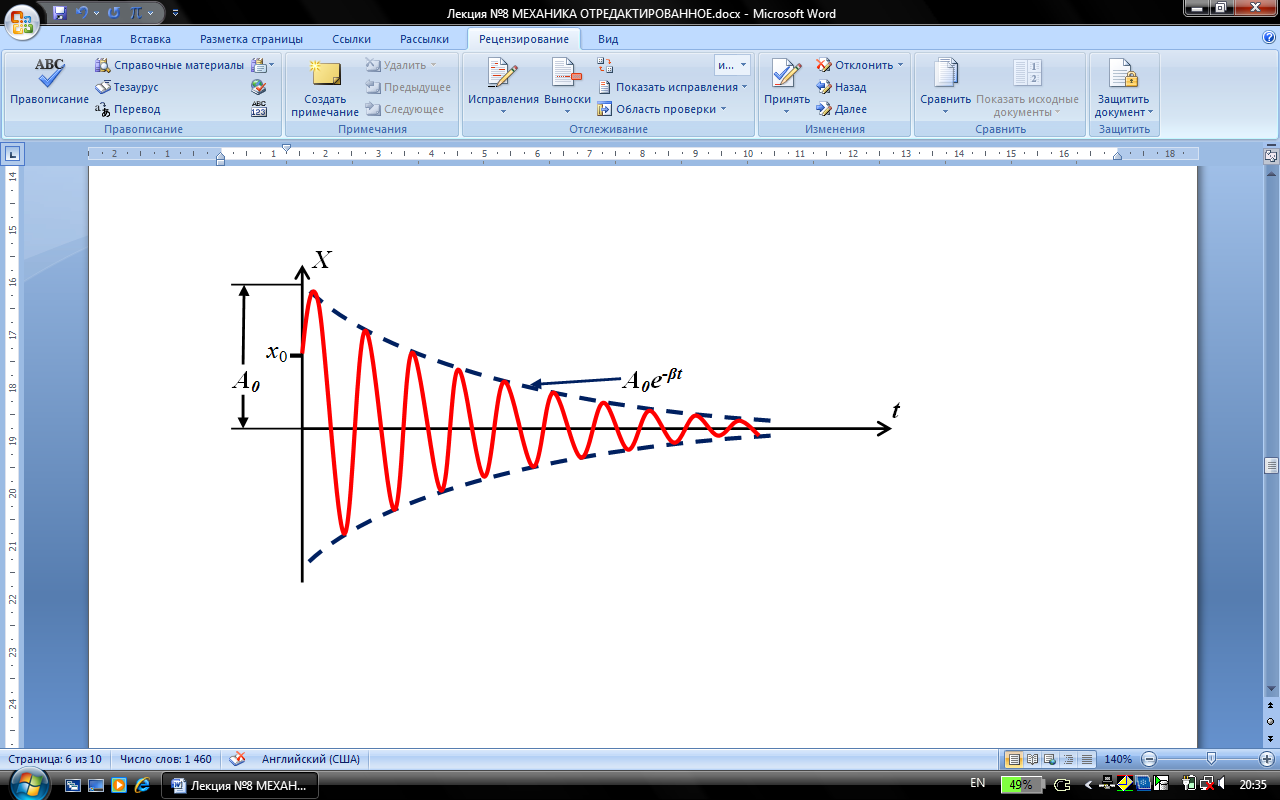Switch to Print Layout view
The image size is (1280, 800).
click(1014, 759)
